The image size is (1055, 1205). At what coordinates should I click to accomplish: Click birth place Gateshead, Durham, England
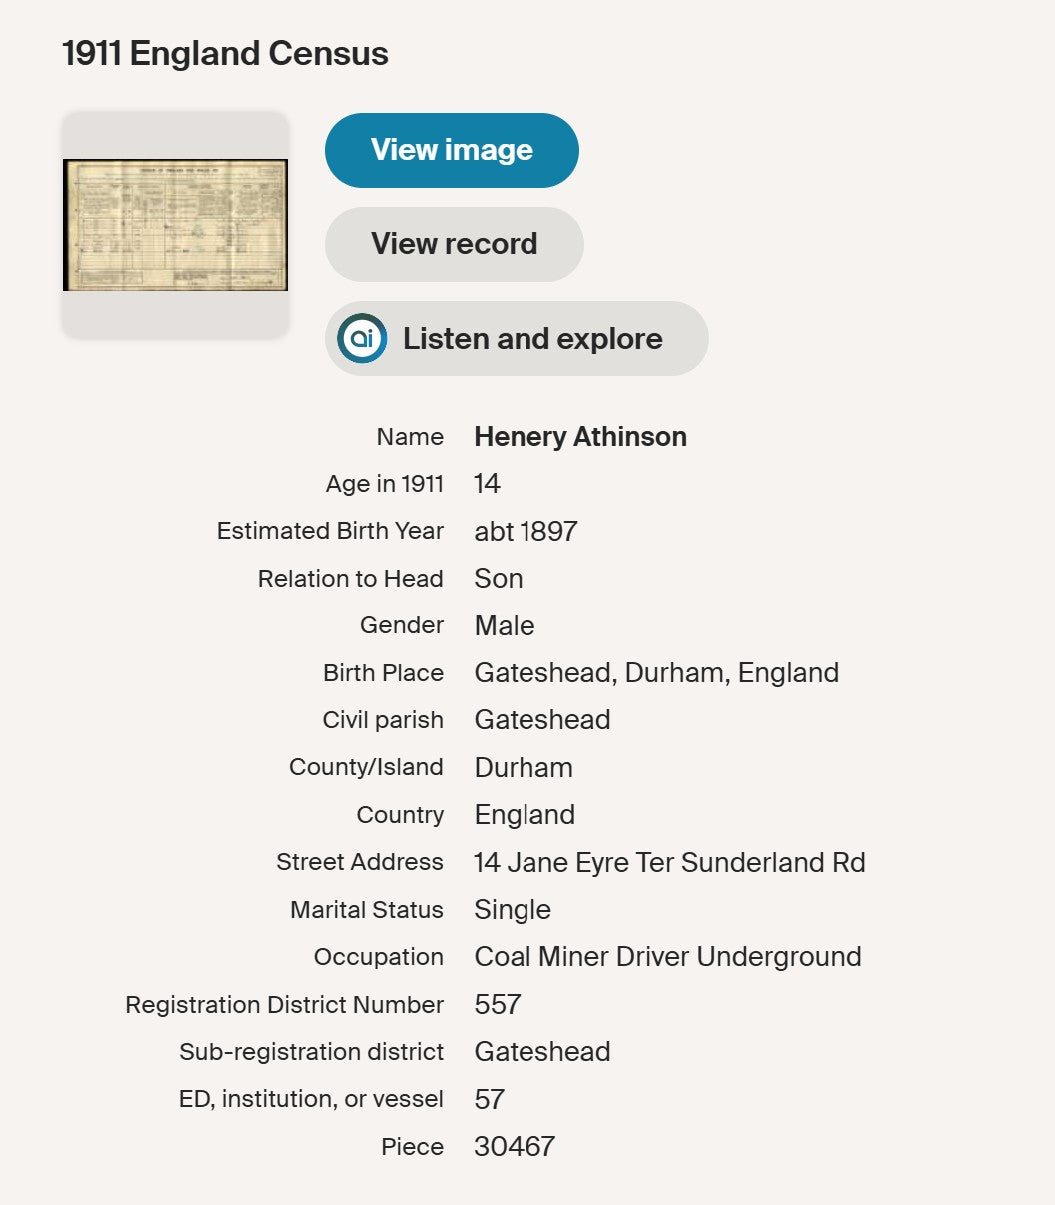[656, 673]
